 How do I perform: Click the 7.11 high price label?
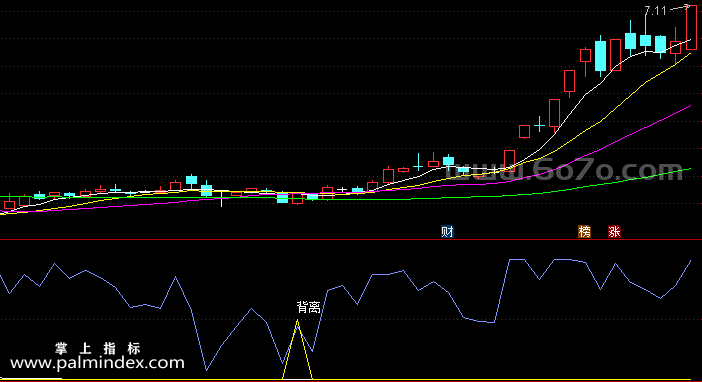pyautogui.click(x=655, y=11)
